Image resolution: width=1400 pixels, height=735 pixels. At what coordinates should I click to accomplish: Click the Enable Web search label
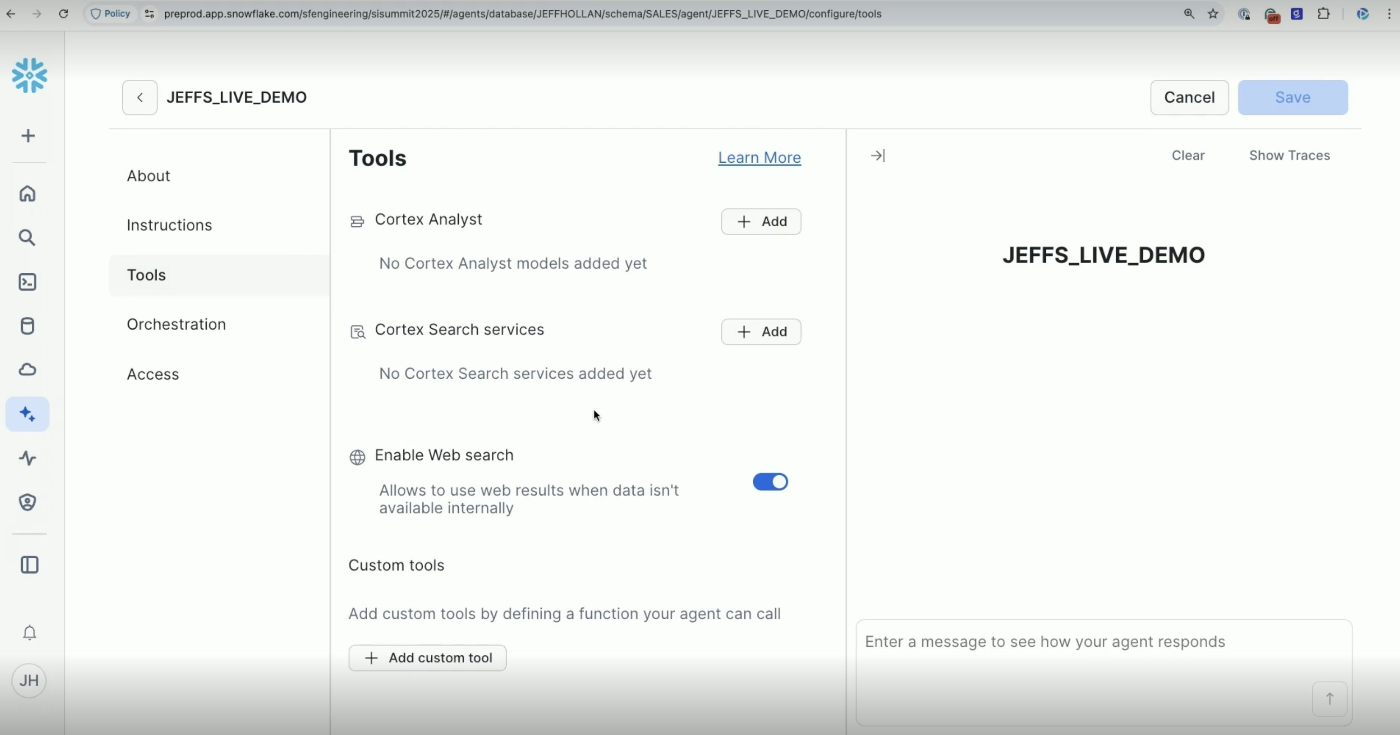pos(444,455)
